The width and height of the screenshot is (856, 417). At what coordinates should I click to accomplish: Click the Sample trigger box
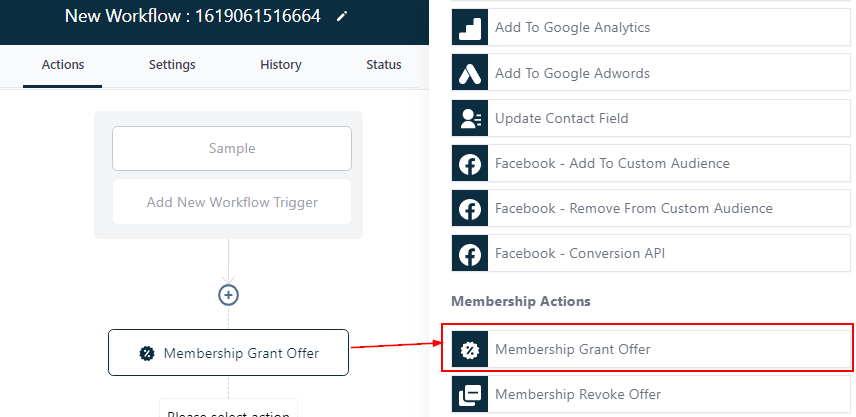click(x=231, y=148)
